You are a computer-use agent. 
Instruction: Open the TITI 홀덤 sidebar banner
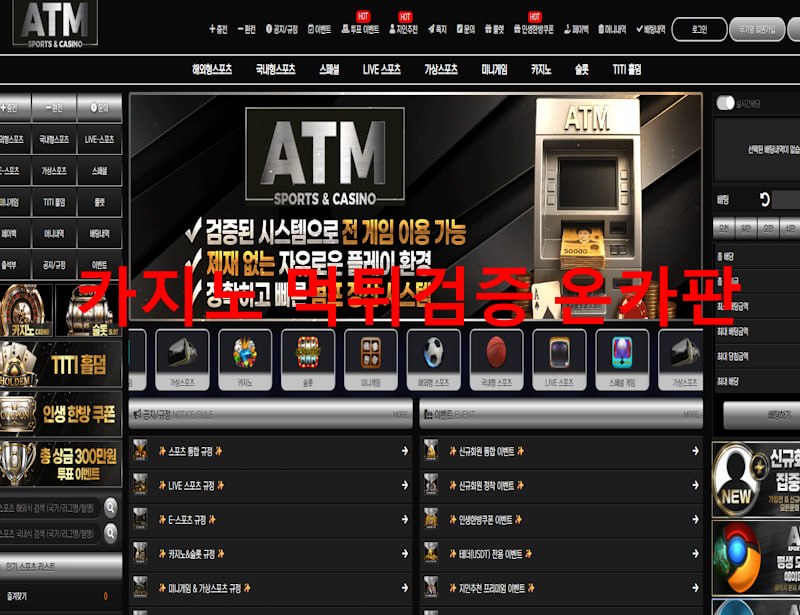point(61,364)
